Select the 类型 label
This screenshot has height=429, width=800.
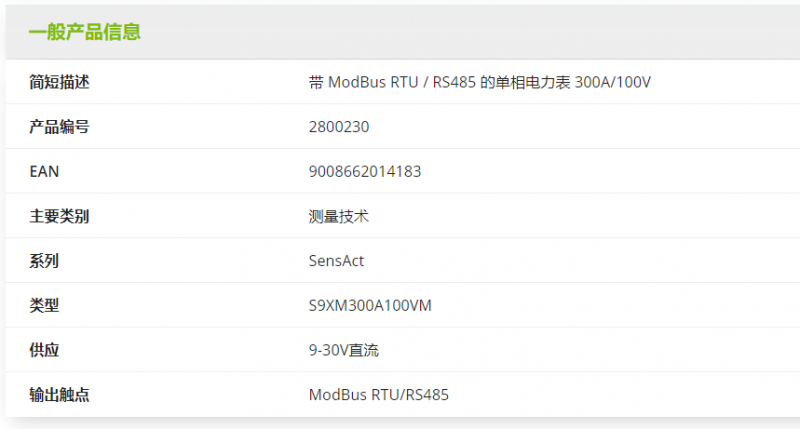[44, 306]
